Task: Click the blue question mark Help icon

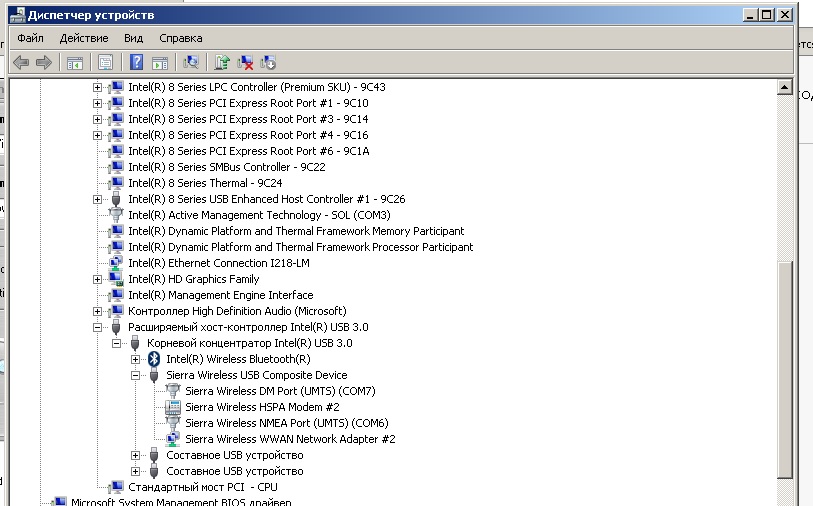Action: pos(137,63)
